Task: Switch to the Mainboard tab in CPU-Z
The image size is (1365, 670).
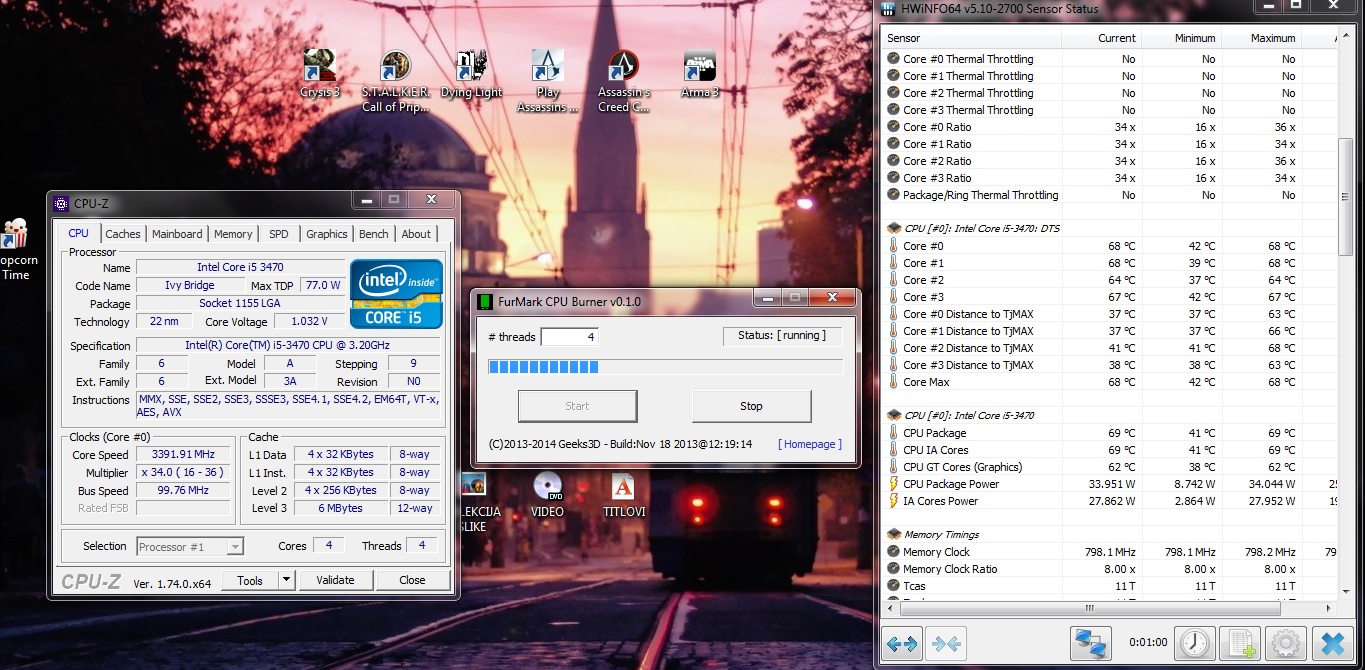Action: click(x=177, y=234)
